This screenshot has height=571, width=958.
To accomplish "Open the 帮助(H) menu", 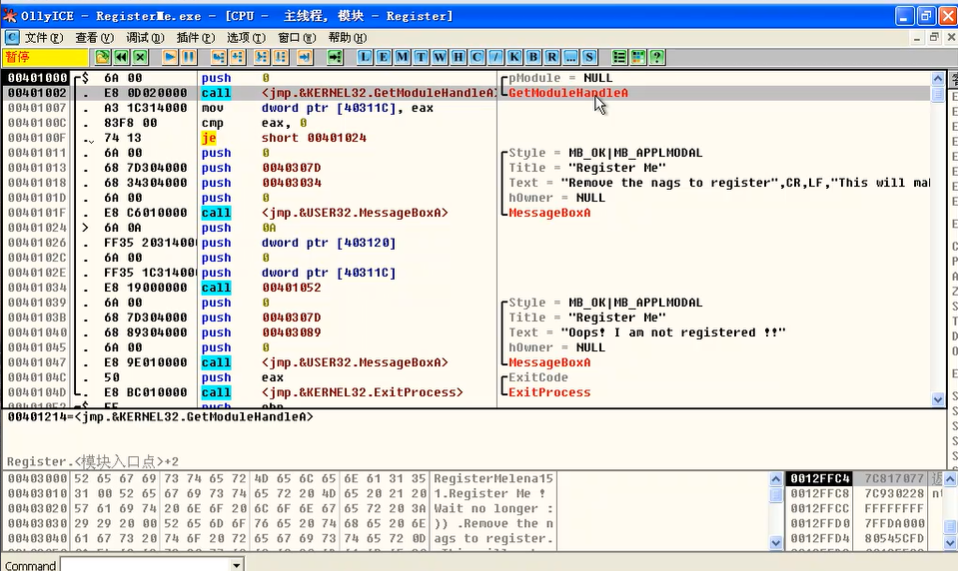I will [x=348, y=38].
